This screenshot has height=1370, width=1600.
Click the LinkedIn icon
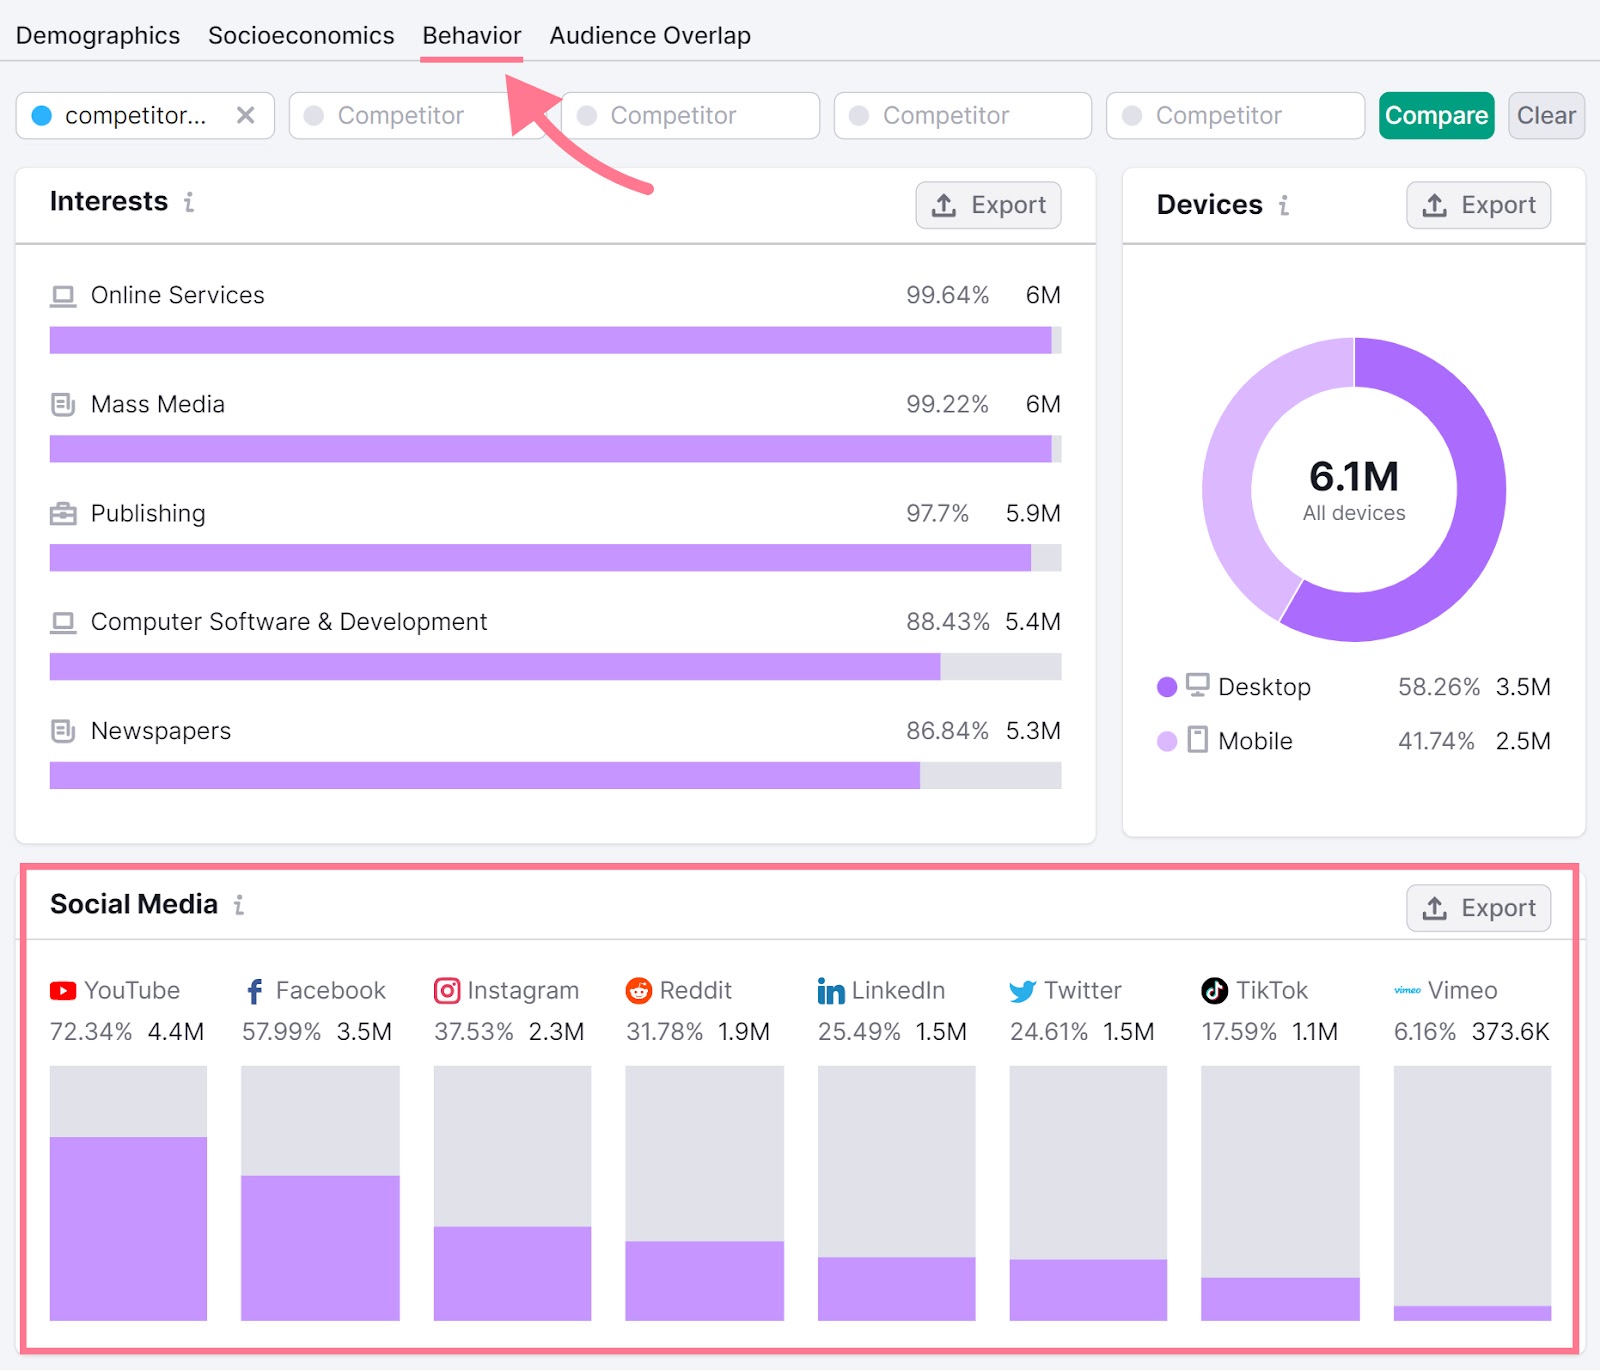[x=830, y=992]
